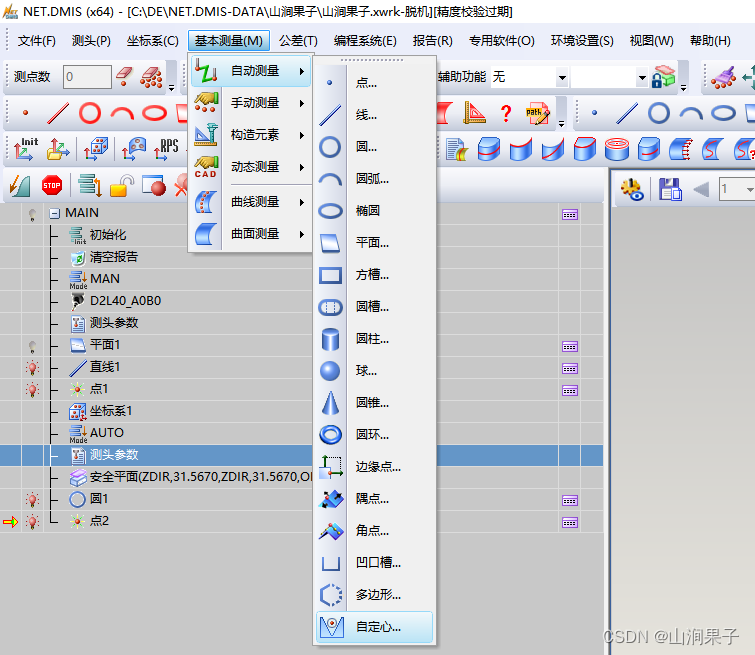This screenshot has width=755, height=655.
Task: Click the all-points eraser icon
Action: pos(151,77)
